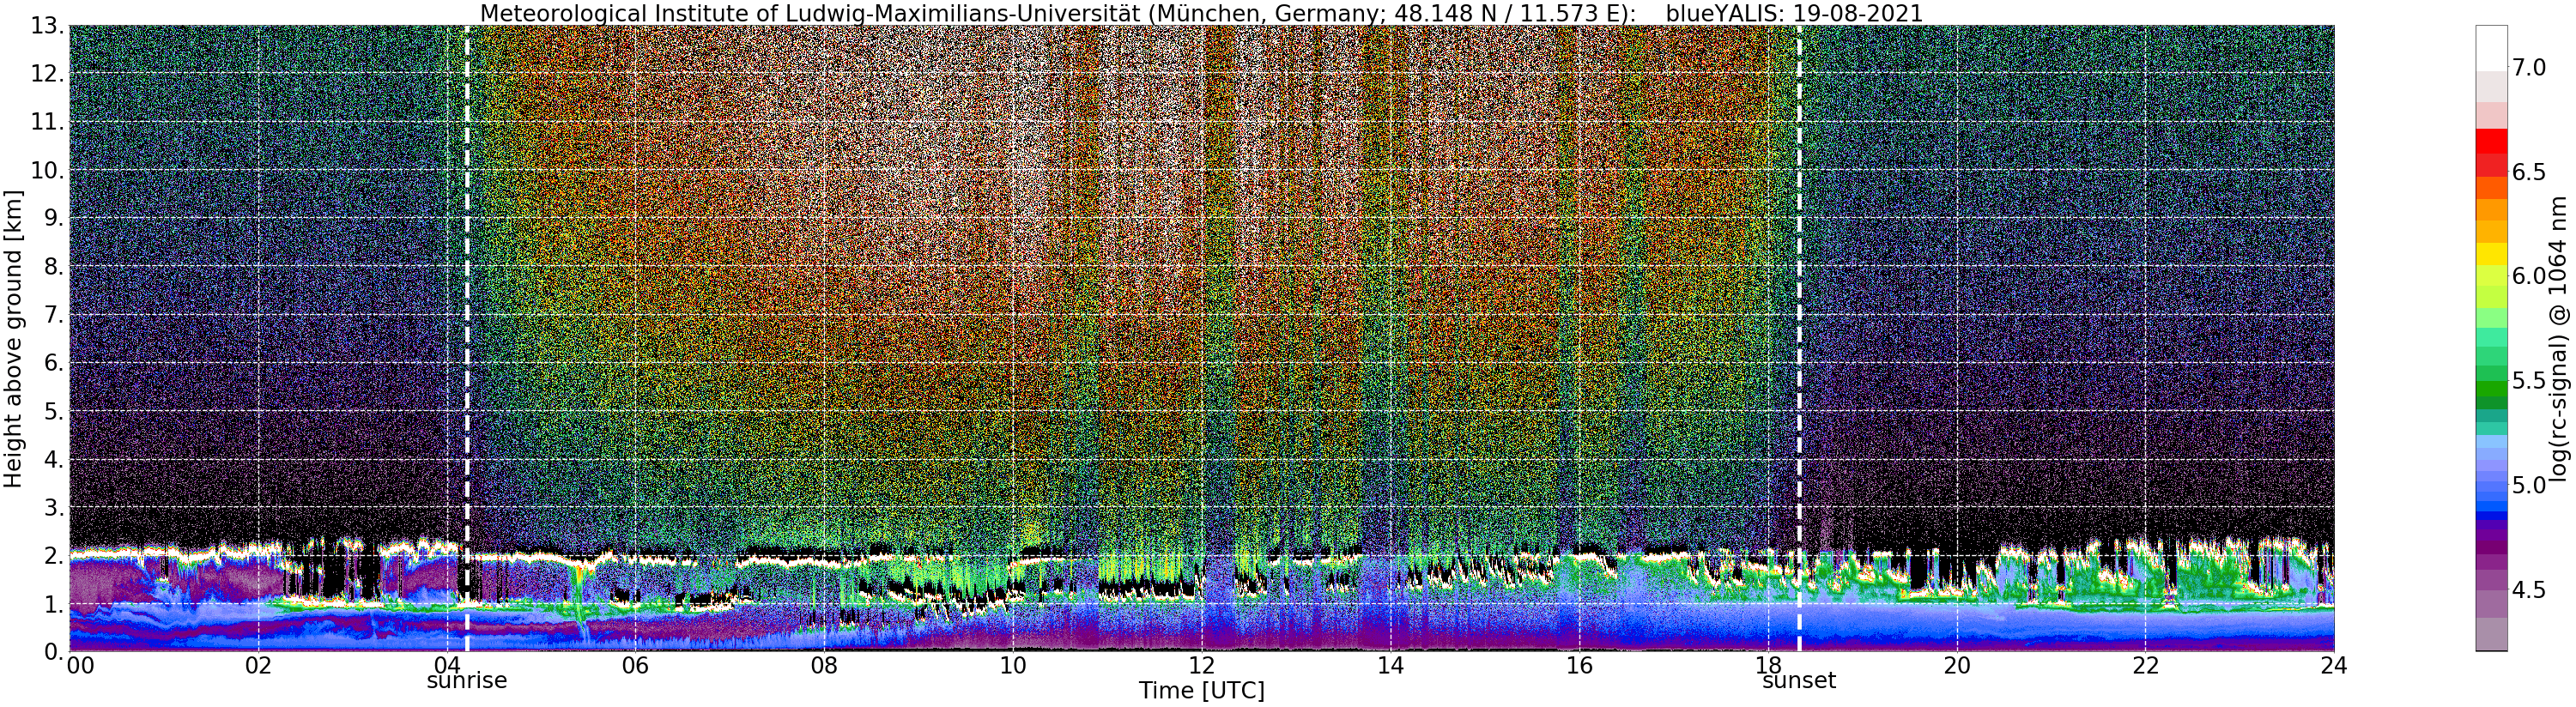Click the x-axis tick label '10'

[1013, 666]
